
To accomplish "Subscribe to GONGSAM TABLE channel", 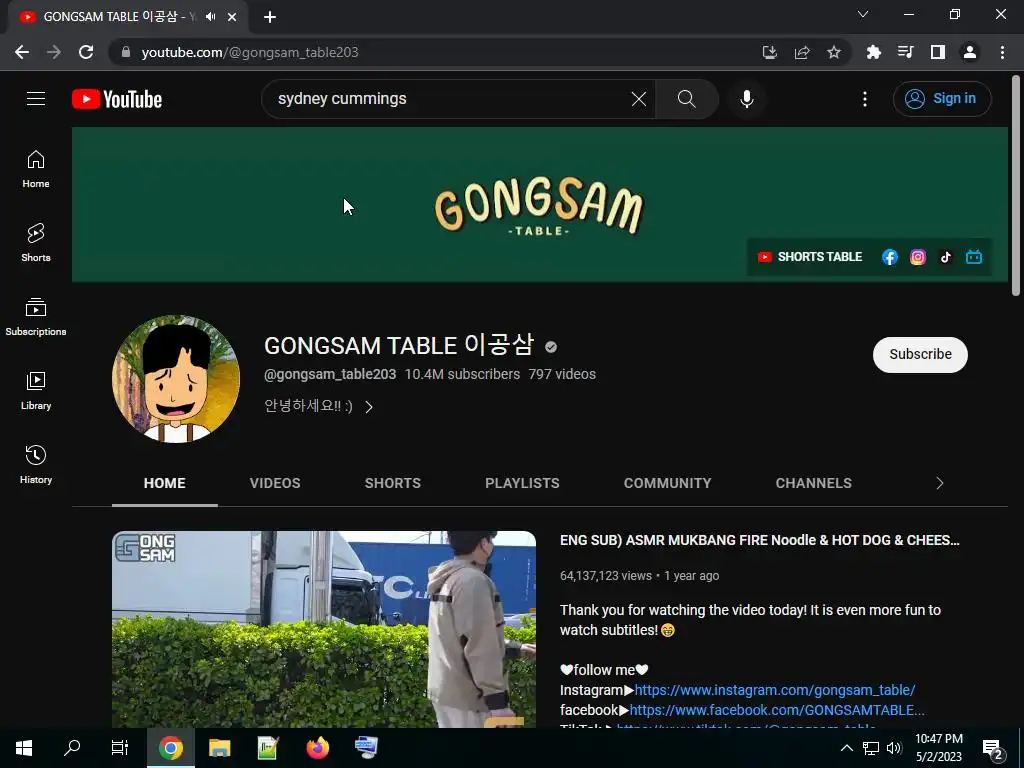I will tap(920, 354).
